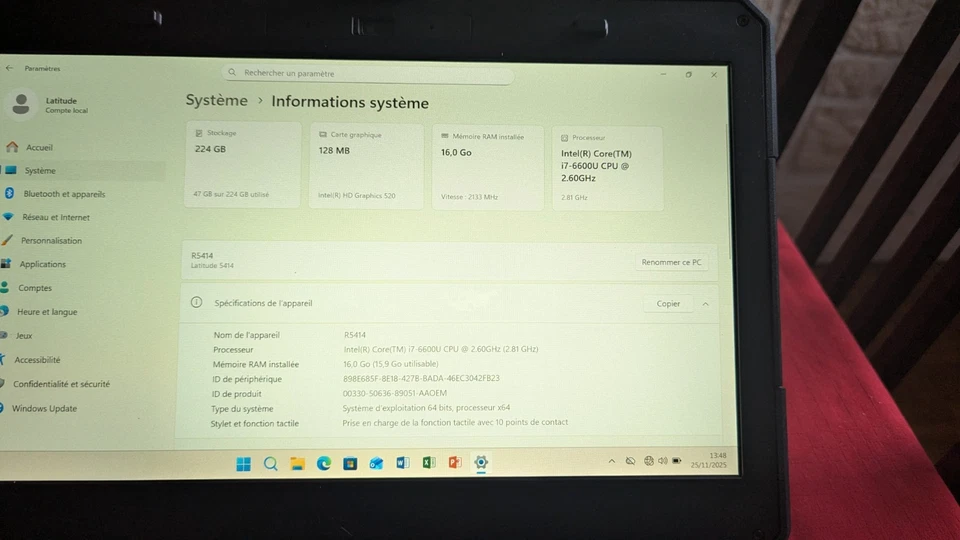Image resolution: width=960 pixels, height=540 pixels.
Task: Open File Explorer from the taskbar
Action: click(x=297, y=463)
